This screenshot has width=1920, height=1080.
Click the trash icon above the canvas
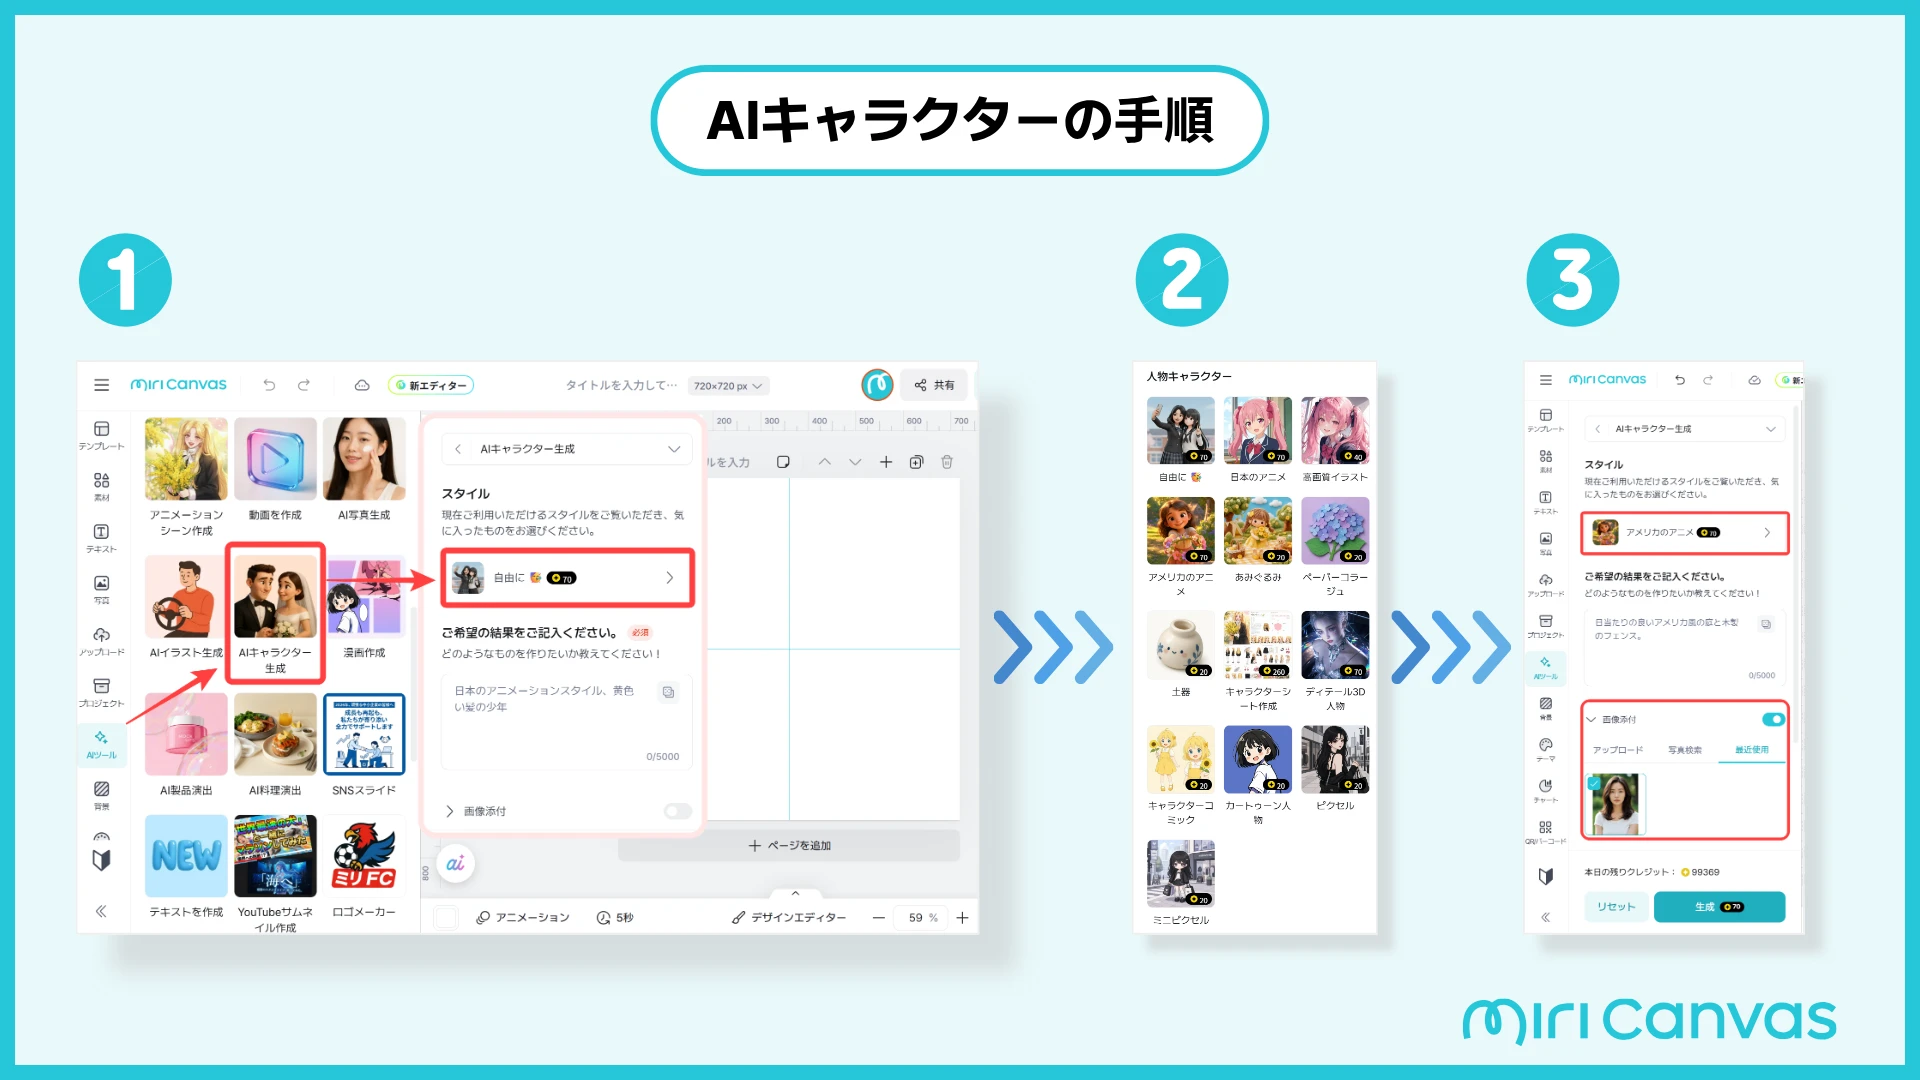pyautogui.click(x=947, y=462)
